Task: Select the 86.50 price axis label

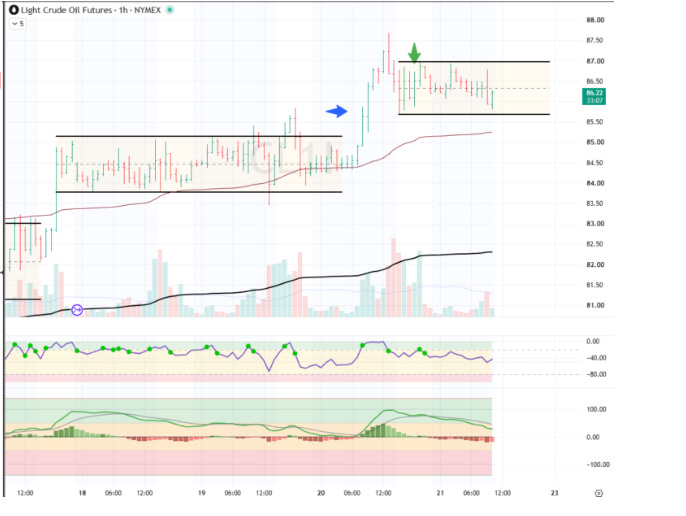Action: click(x=595, y=81)
